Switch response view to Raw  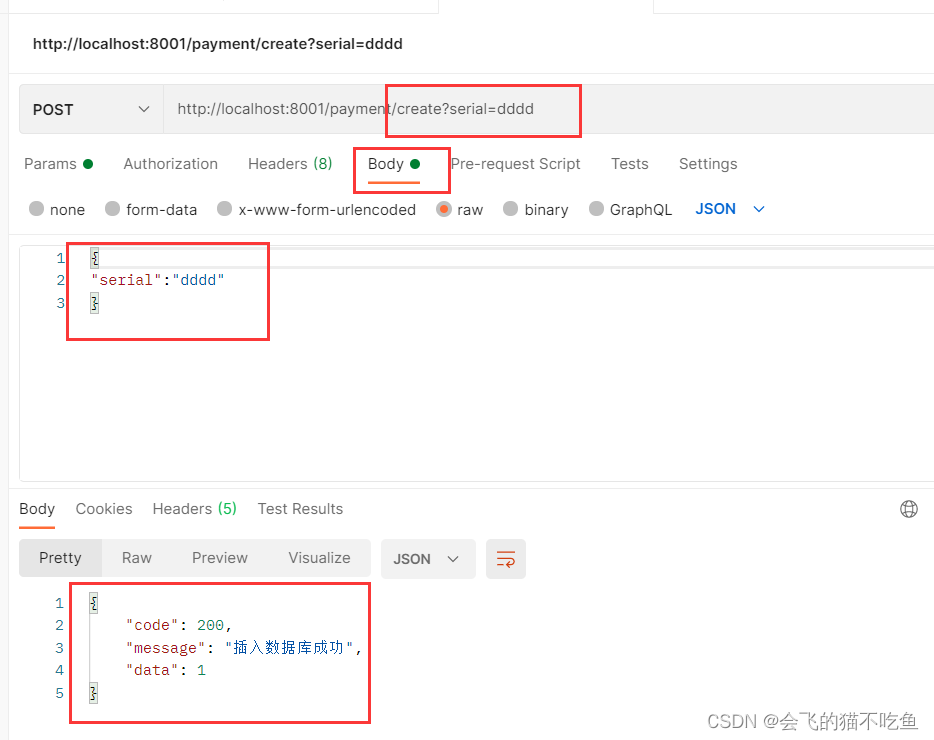tap(137, 558)
